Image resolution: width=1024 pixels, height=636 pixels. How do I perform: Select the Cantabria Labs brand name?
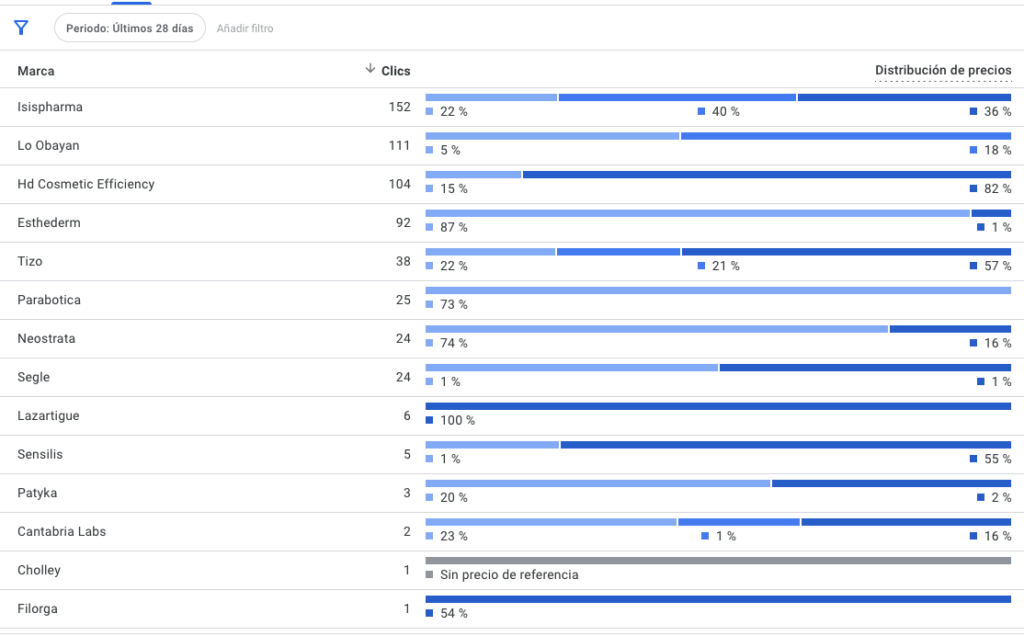click(61, 532)
